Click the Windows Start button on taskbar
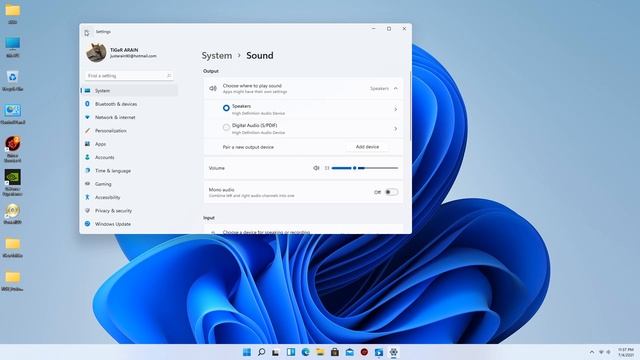 [247, 352]
